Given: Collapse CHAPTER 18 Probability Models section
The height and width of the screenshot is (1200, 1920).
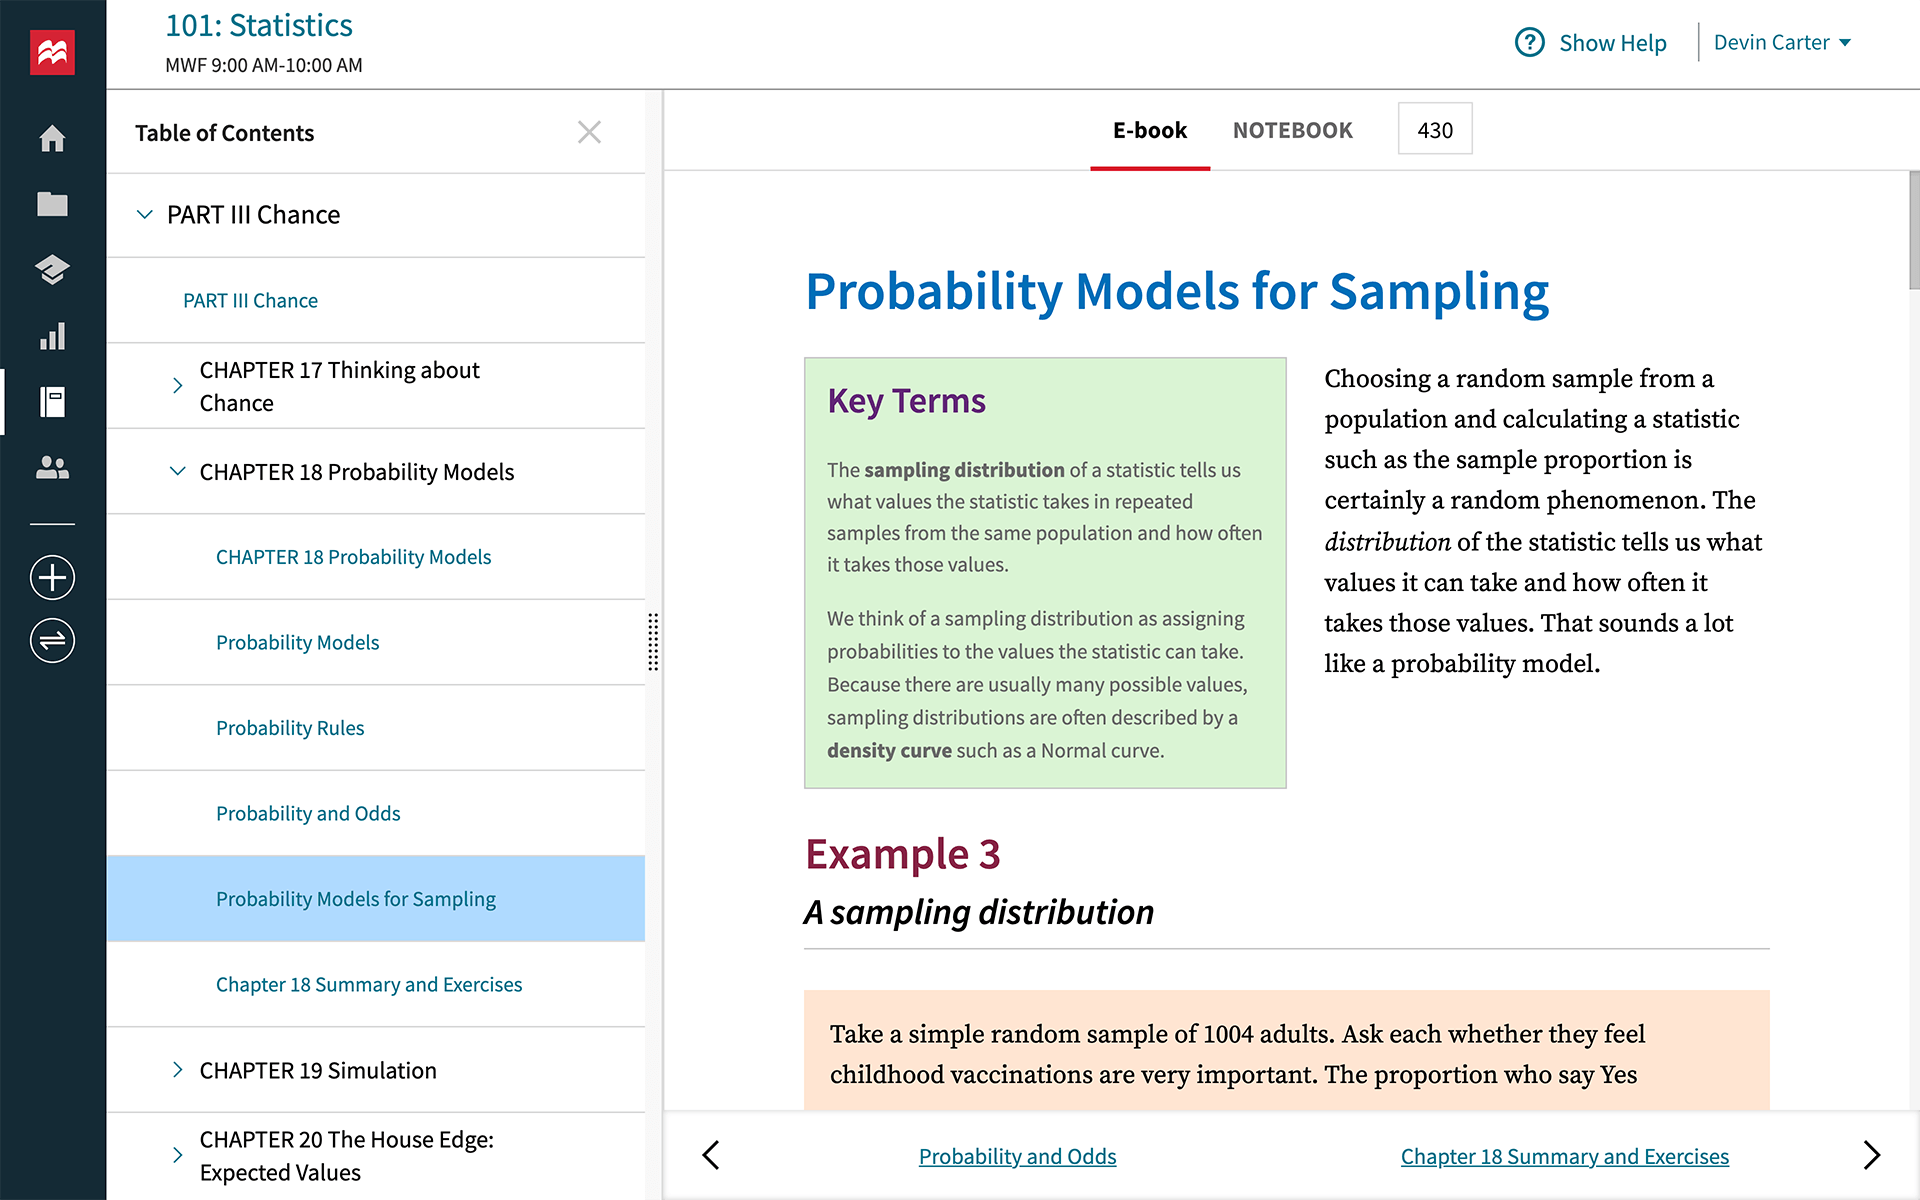Looking at the screenshot, I should tap(177, 471).
